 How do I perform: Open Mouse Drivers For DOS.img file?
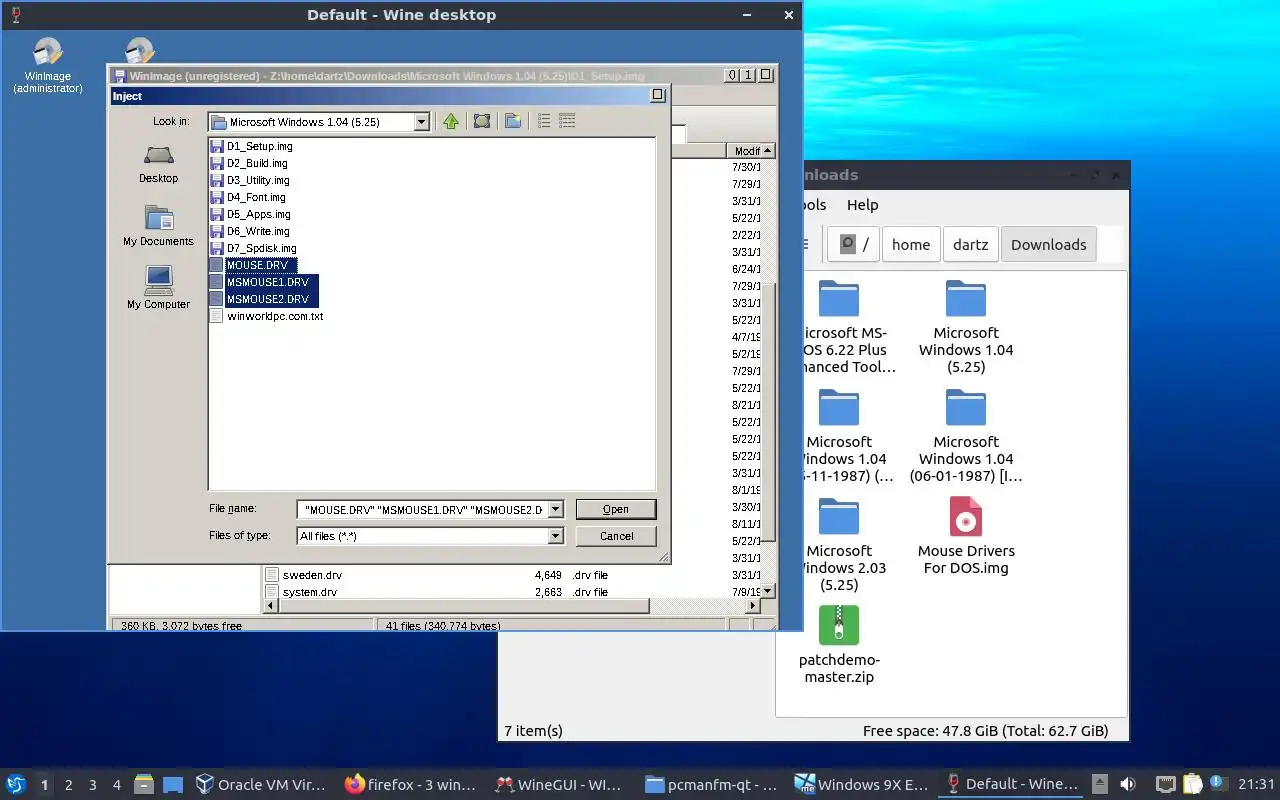click(x=966, y=536)
